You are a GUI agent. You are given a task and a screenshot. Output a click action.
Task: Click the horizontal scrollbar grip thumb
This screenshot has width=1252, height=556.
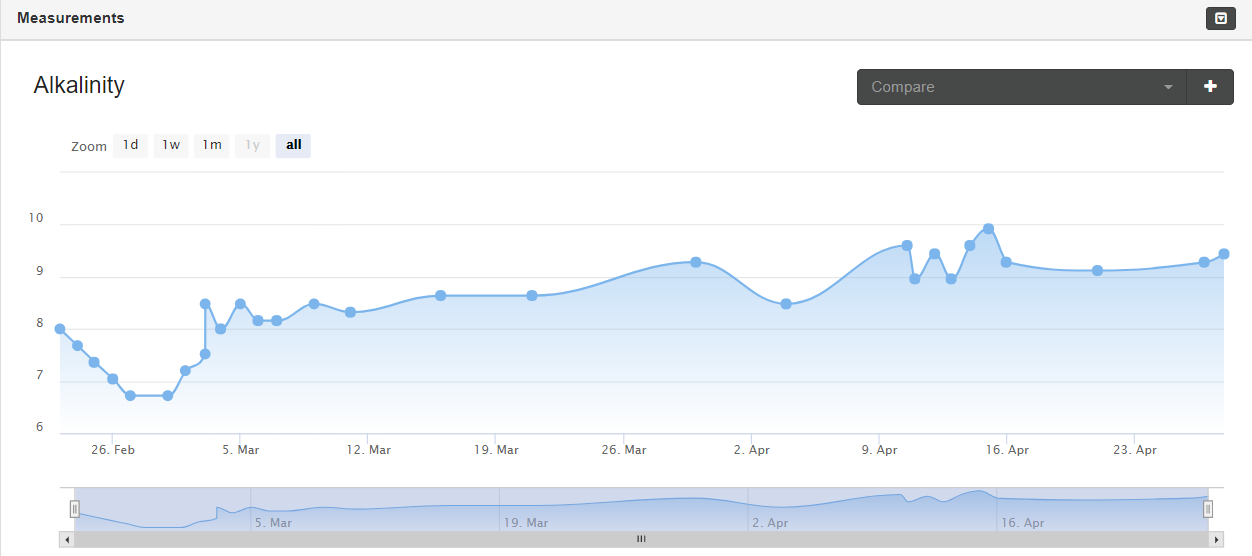(x=641, y=539)
